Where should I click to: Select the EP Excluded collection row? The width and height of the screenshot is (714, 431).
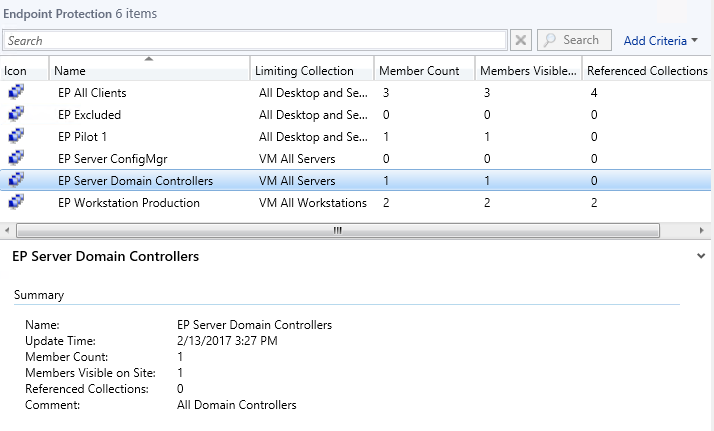point(90,115)
